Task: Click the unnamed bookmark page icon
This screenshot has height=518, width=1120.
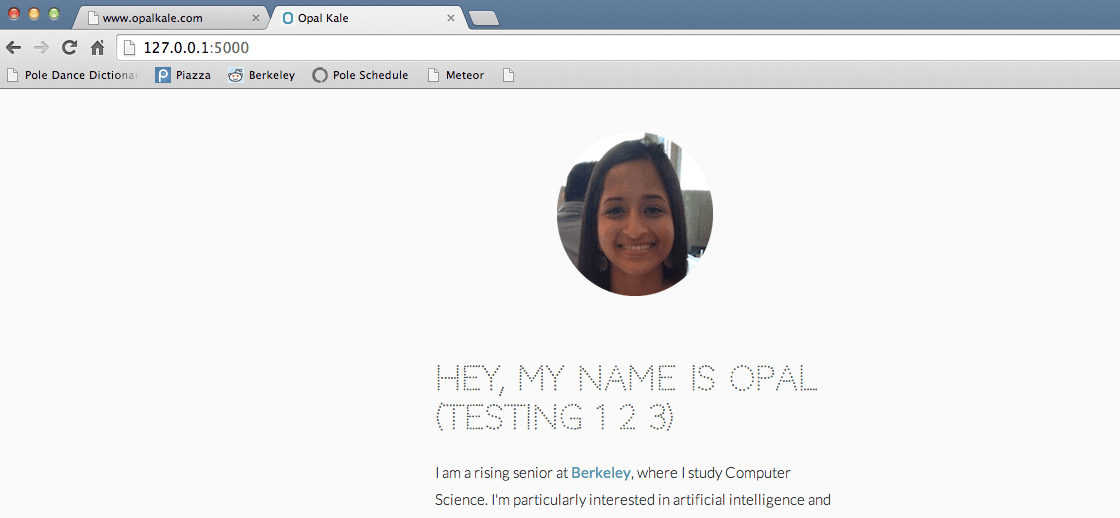Action: click(x=509, y=75)
